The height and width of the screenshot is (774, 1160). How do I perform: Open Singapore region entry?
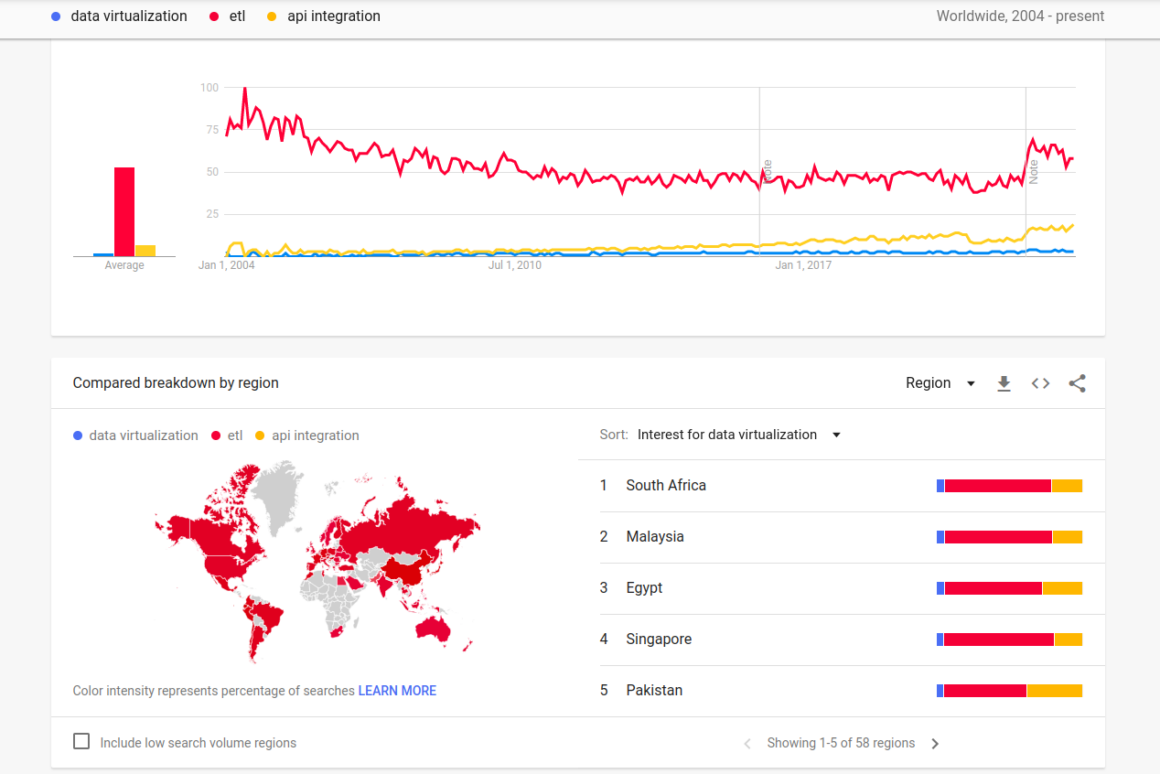(x=658, y=640)
